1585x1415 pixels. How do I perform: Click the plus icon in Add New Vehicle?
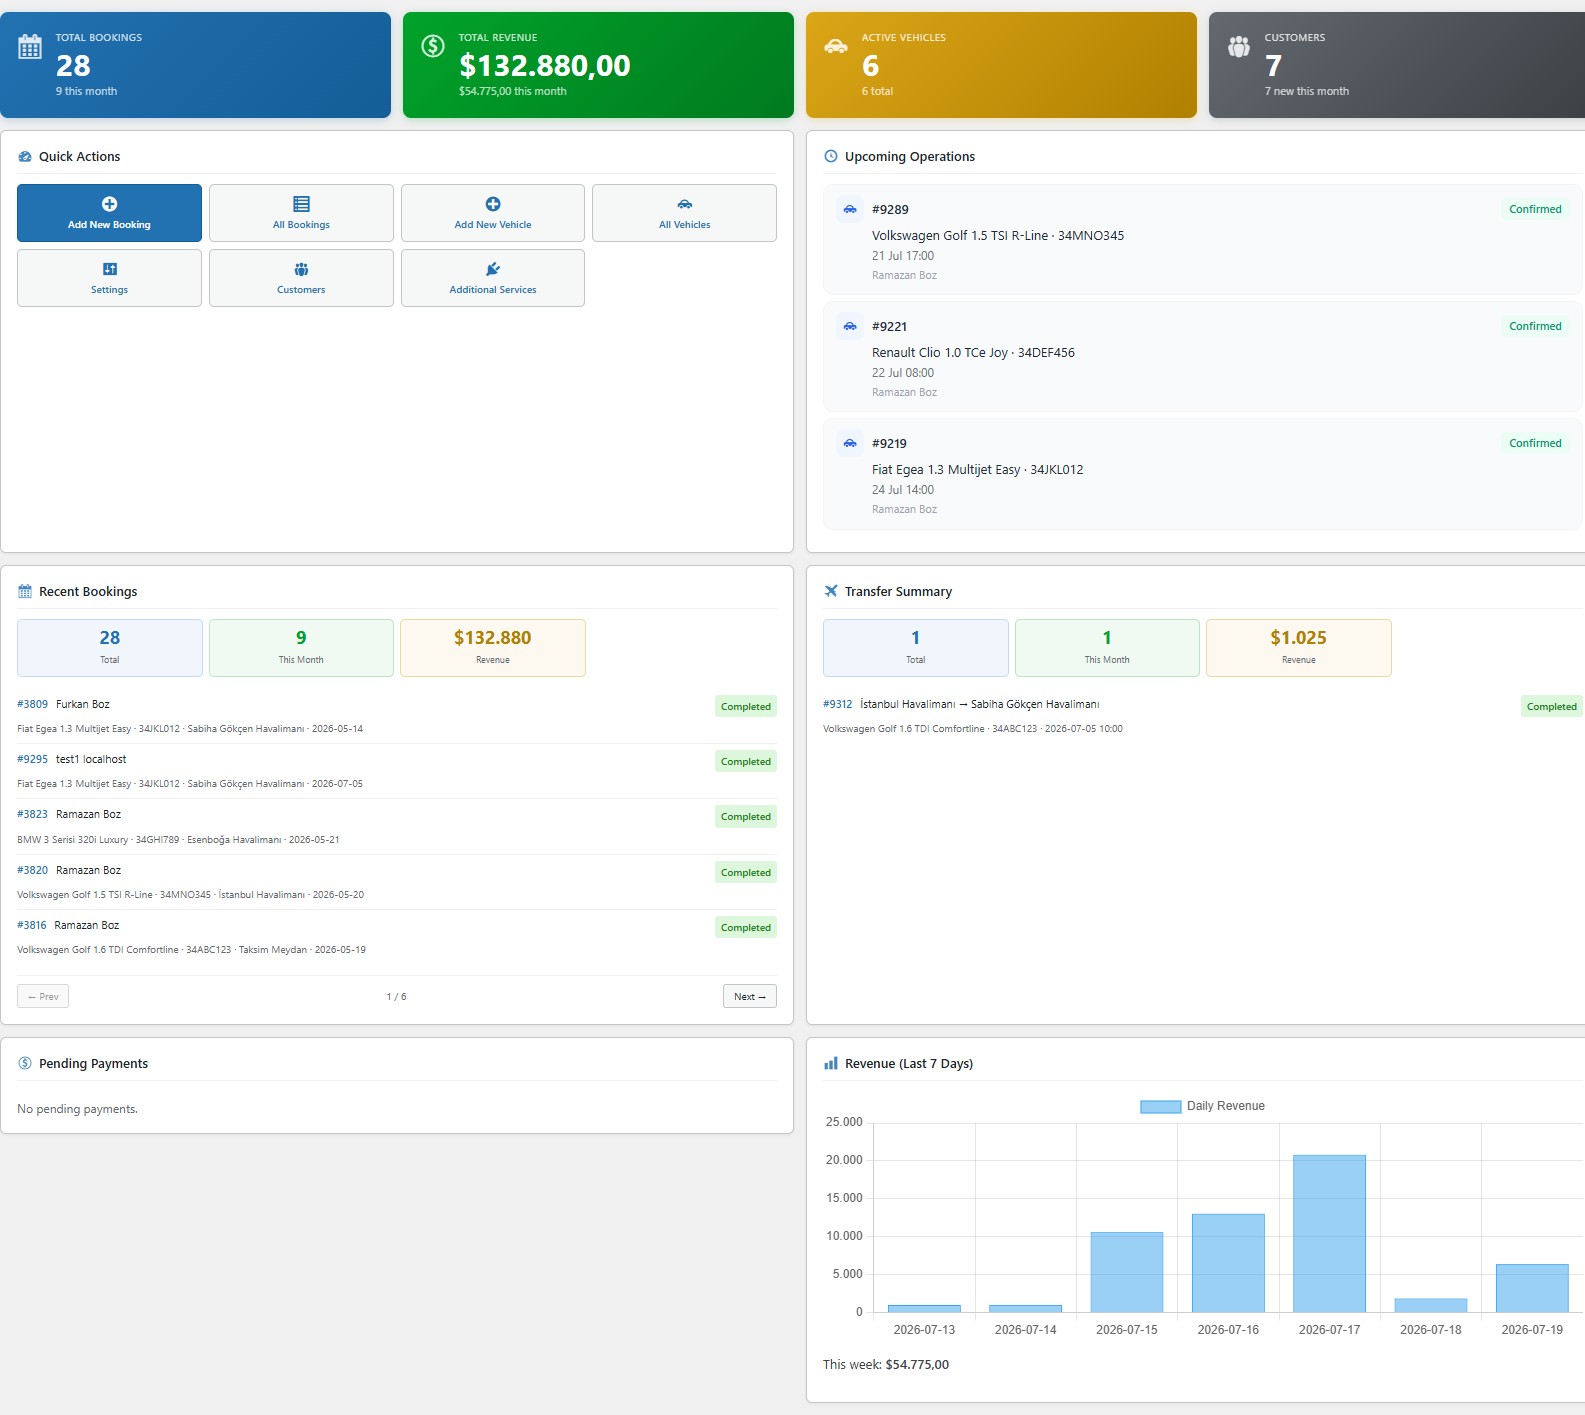[x=493, y=204]
